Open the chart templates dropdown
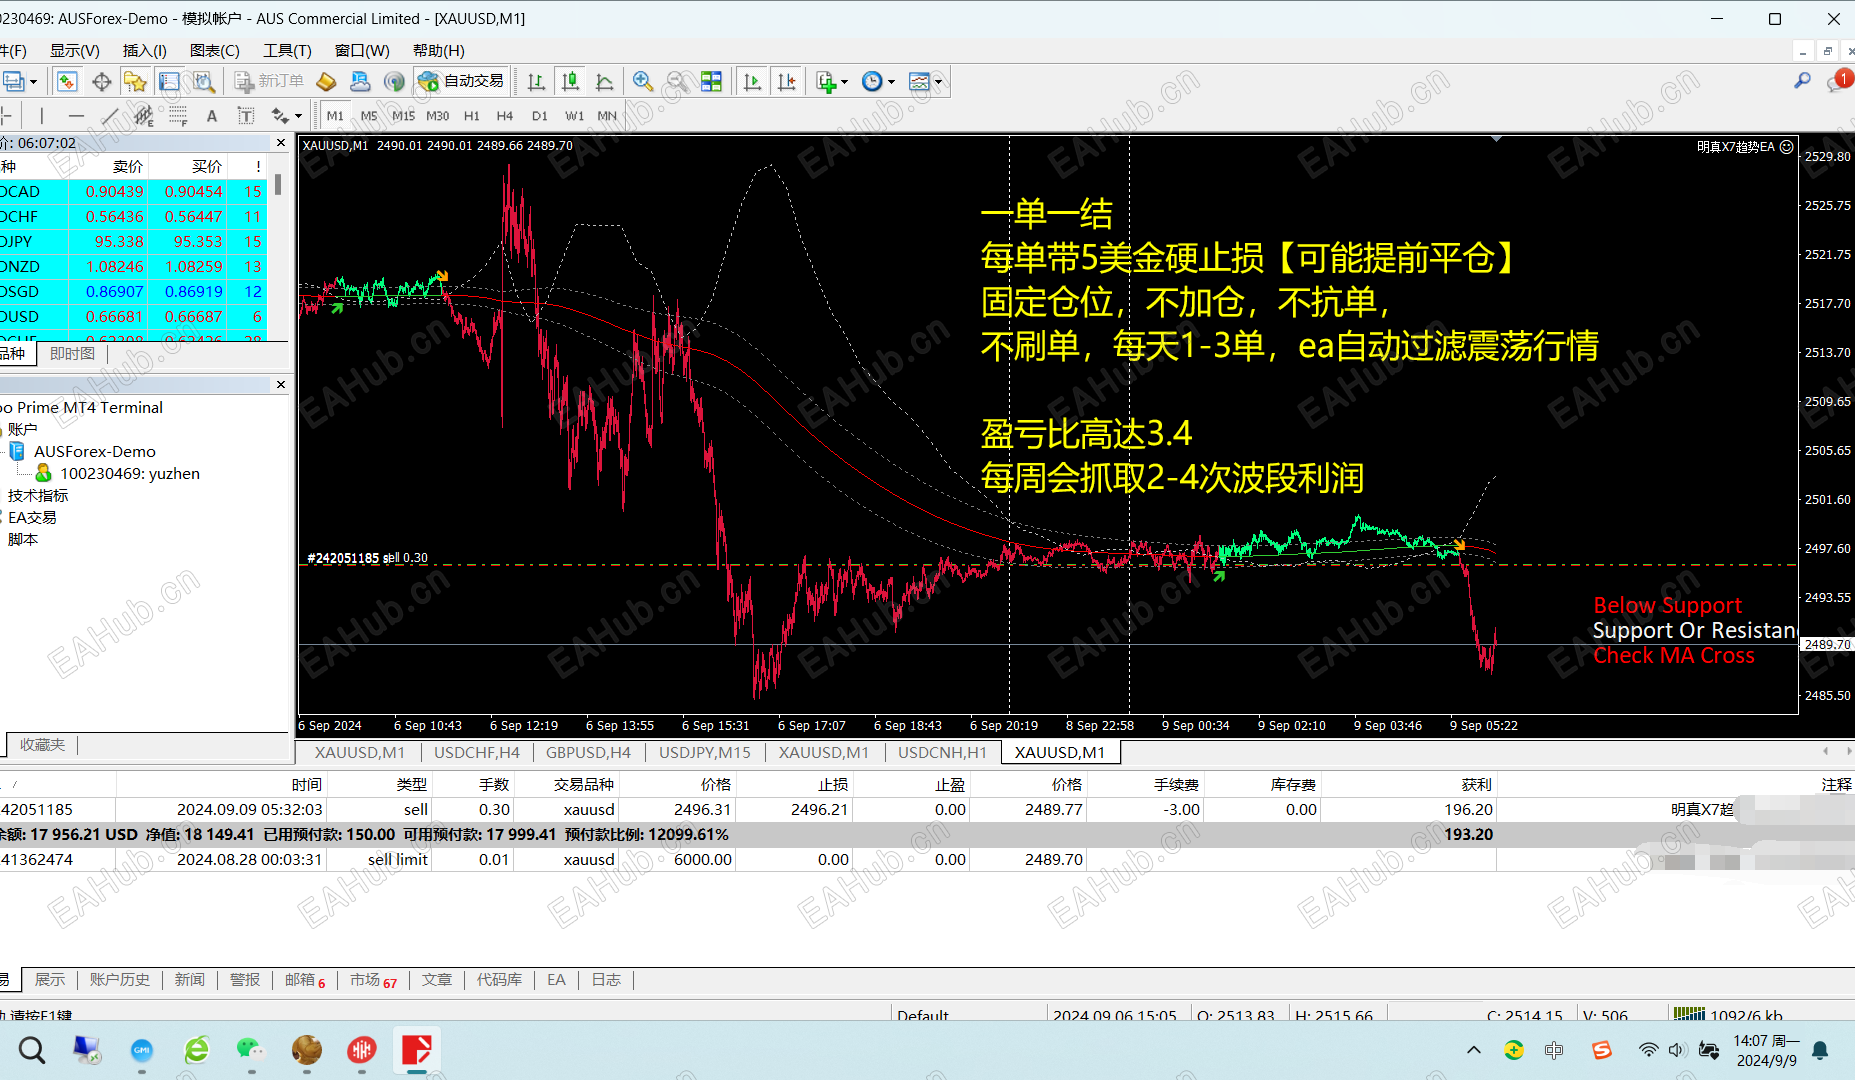Viewport: 1855px width, 1080px height. pyautogui.click(x=925, y=82)
